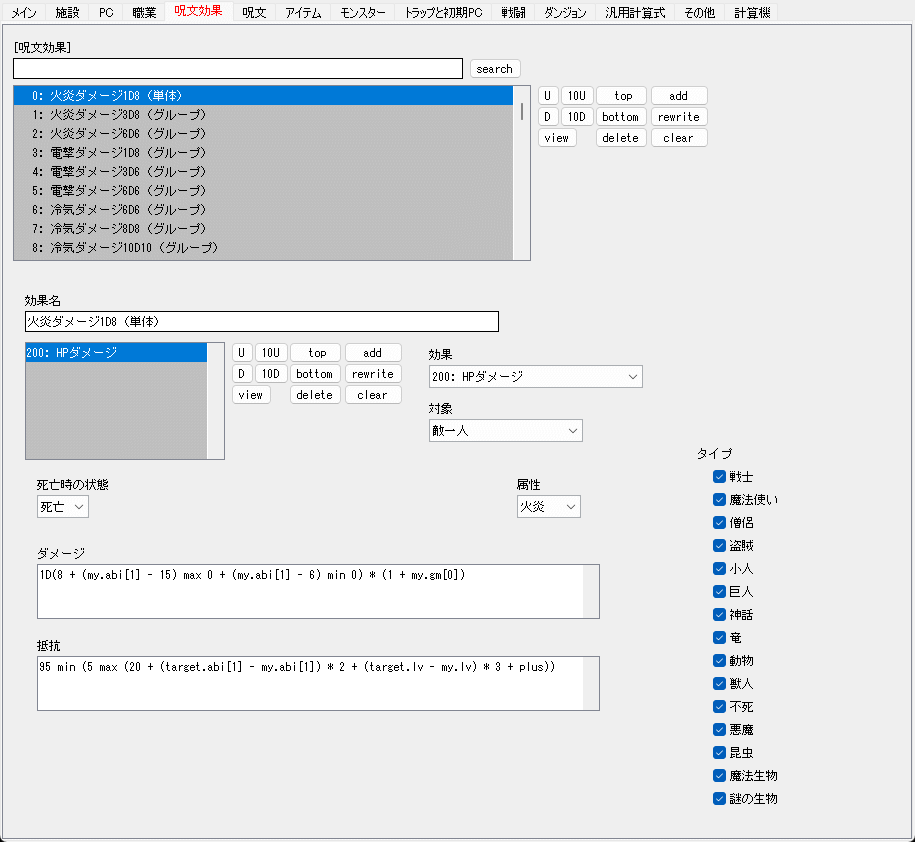Click the upper D button beside the spell list
This screenshot has width=915, height=842.
pyautogui.click(x=547, y=117)
